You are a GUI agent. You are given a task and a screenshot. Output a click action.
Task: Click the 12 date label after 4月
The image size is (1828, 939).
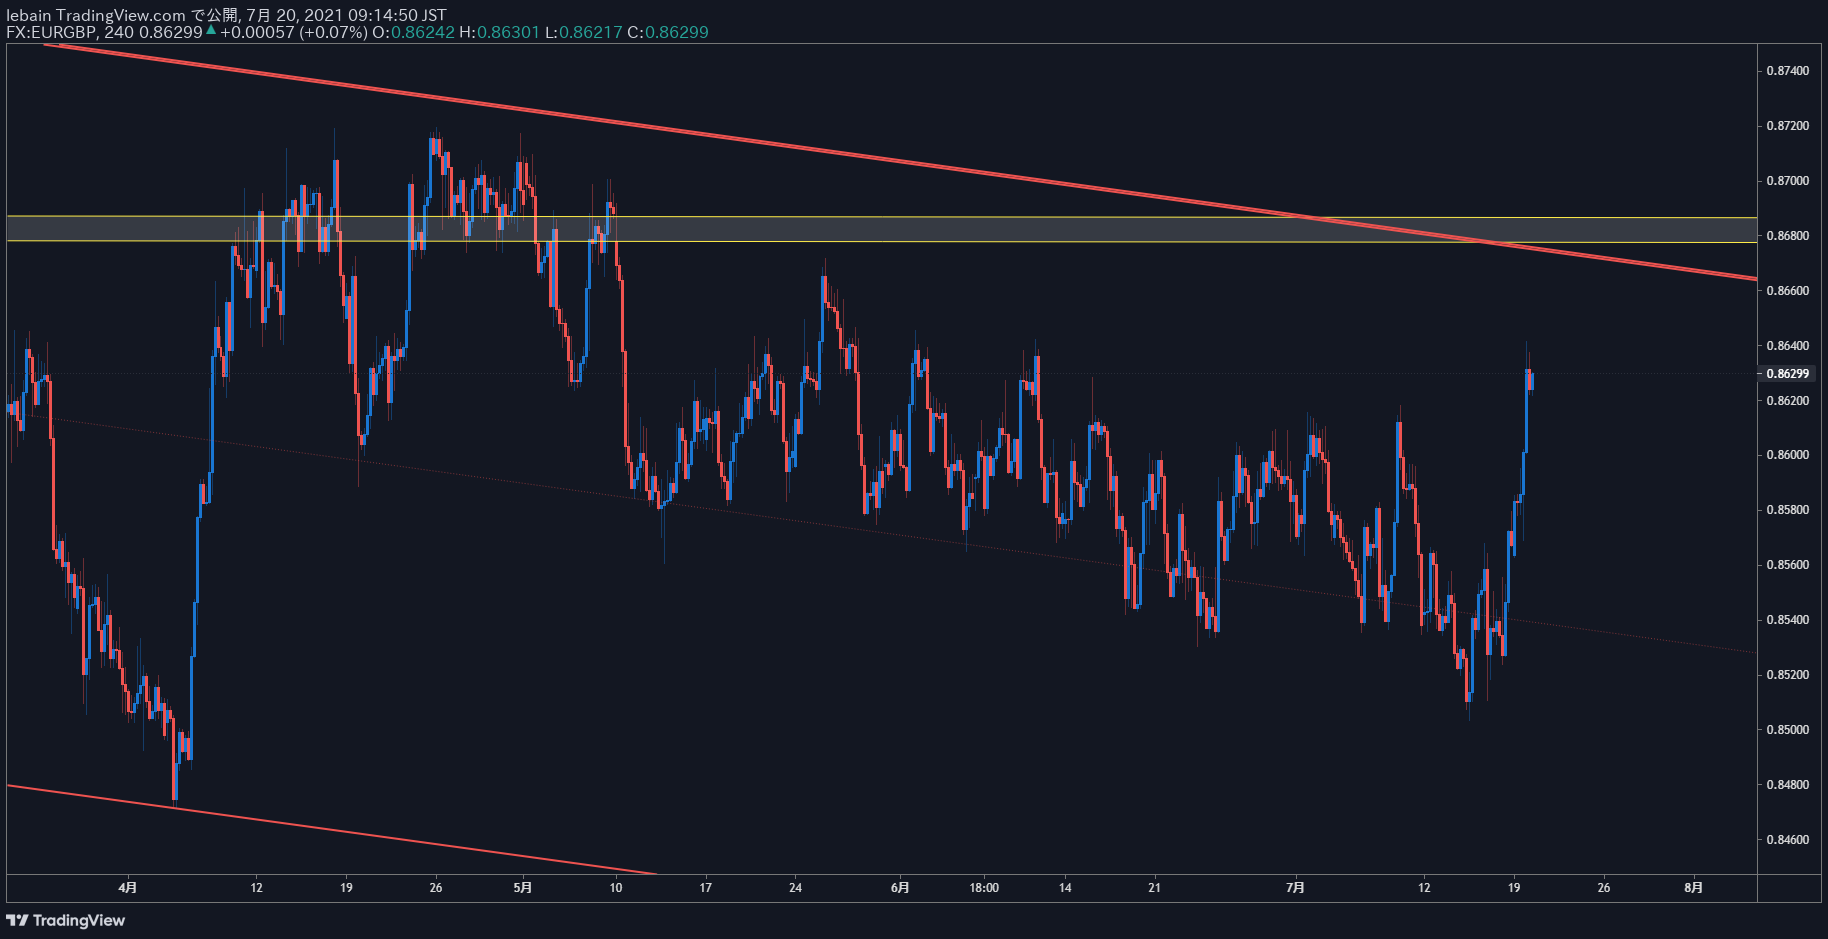coord(257,888)
